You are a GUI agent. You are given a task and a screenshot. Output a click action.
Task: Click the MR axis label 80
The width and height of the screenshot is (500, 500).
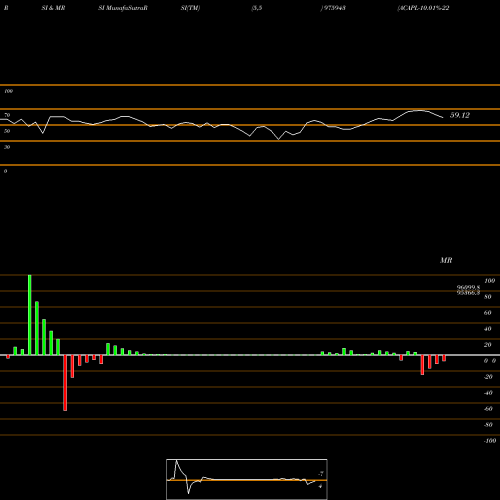[x=488, y=297]
